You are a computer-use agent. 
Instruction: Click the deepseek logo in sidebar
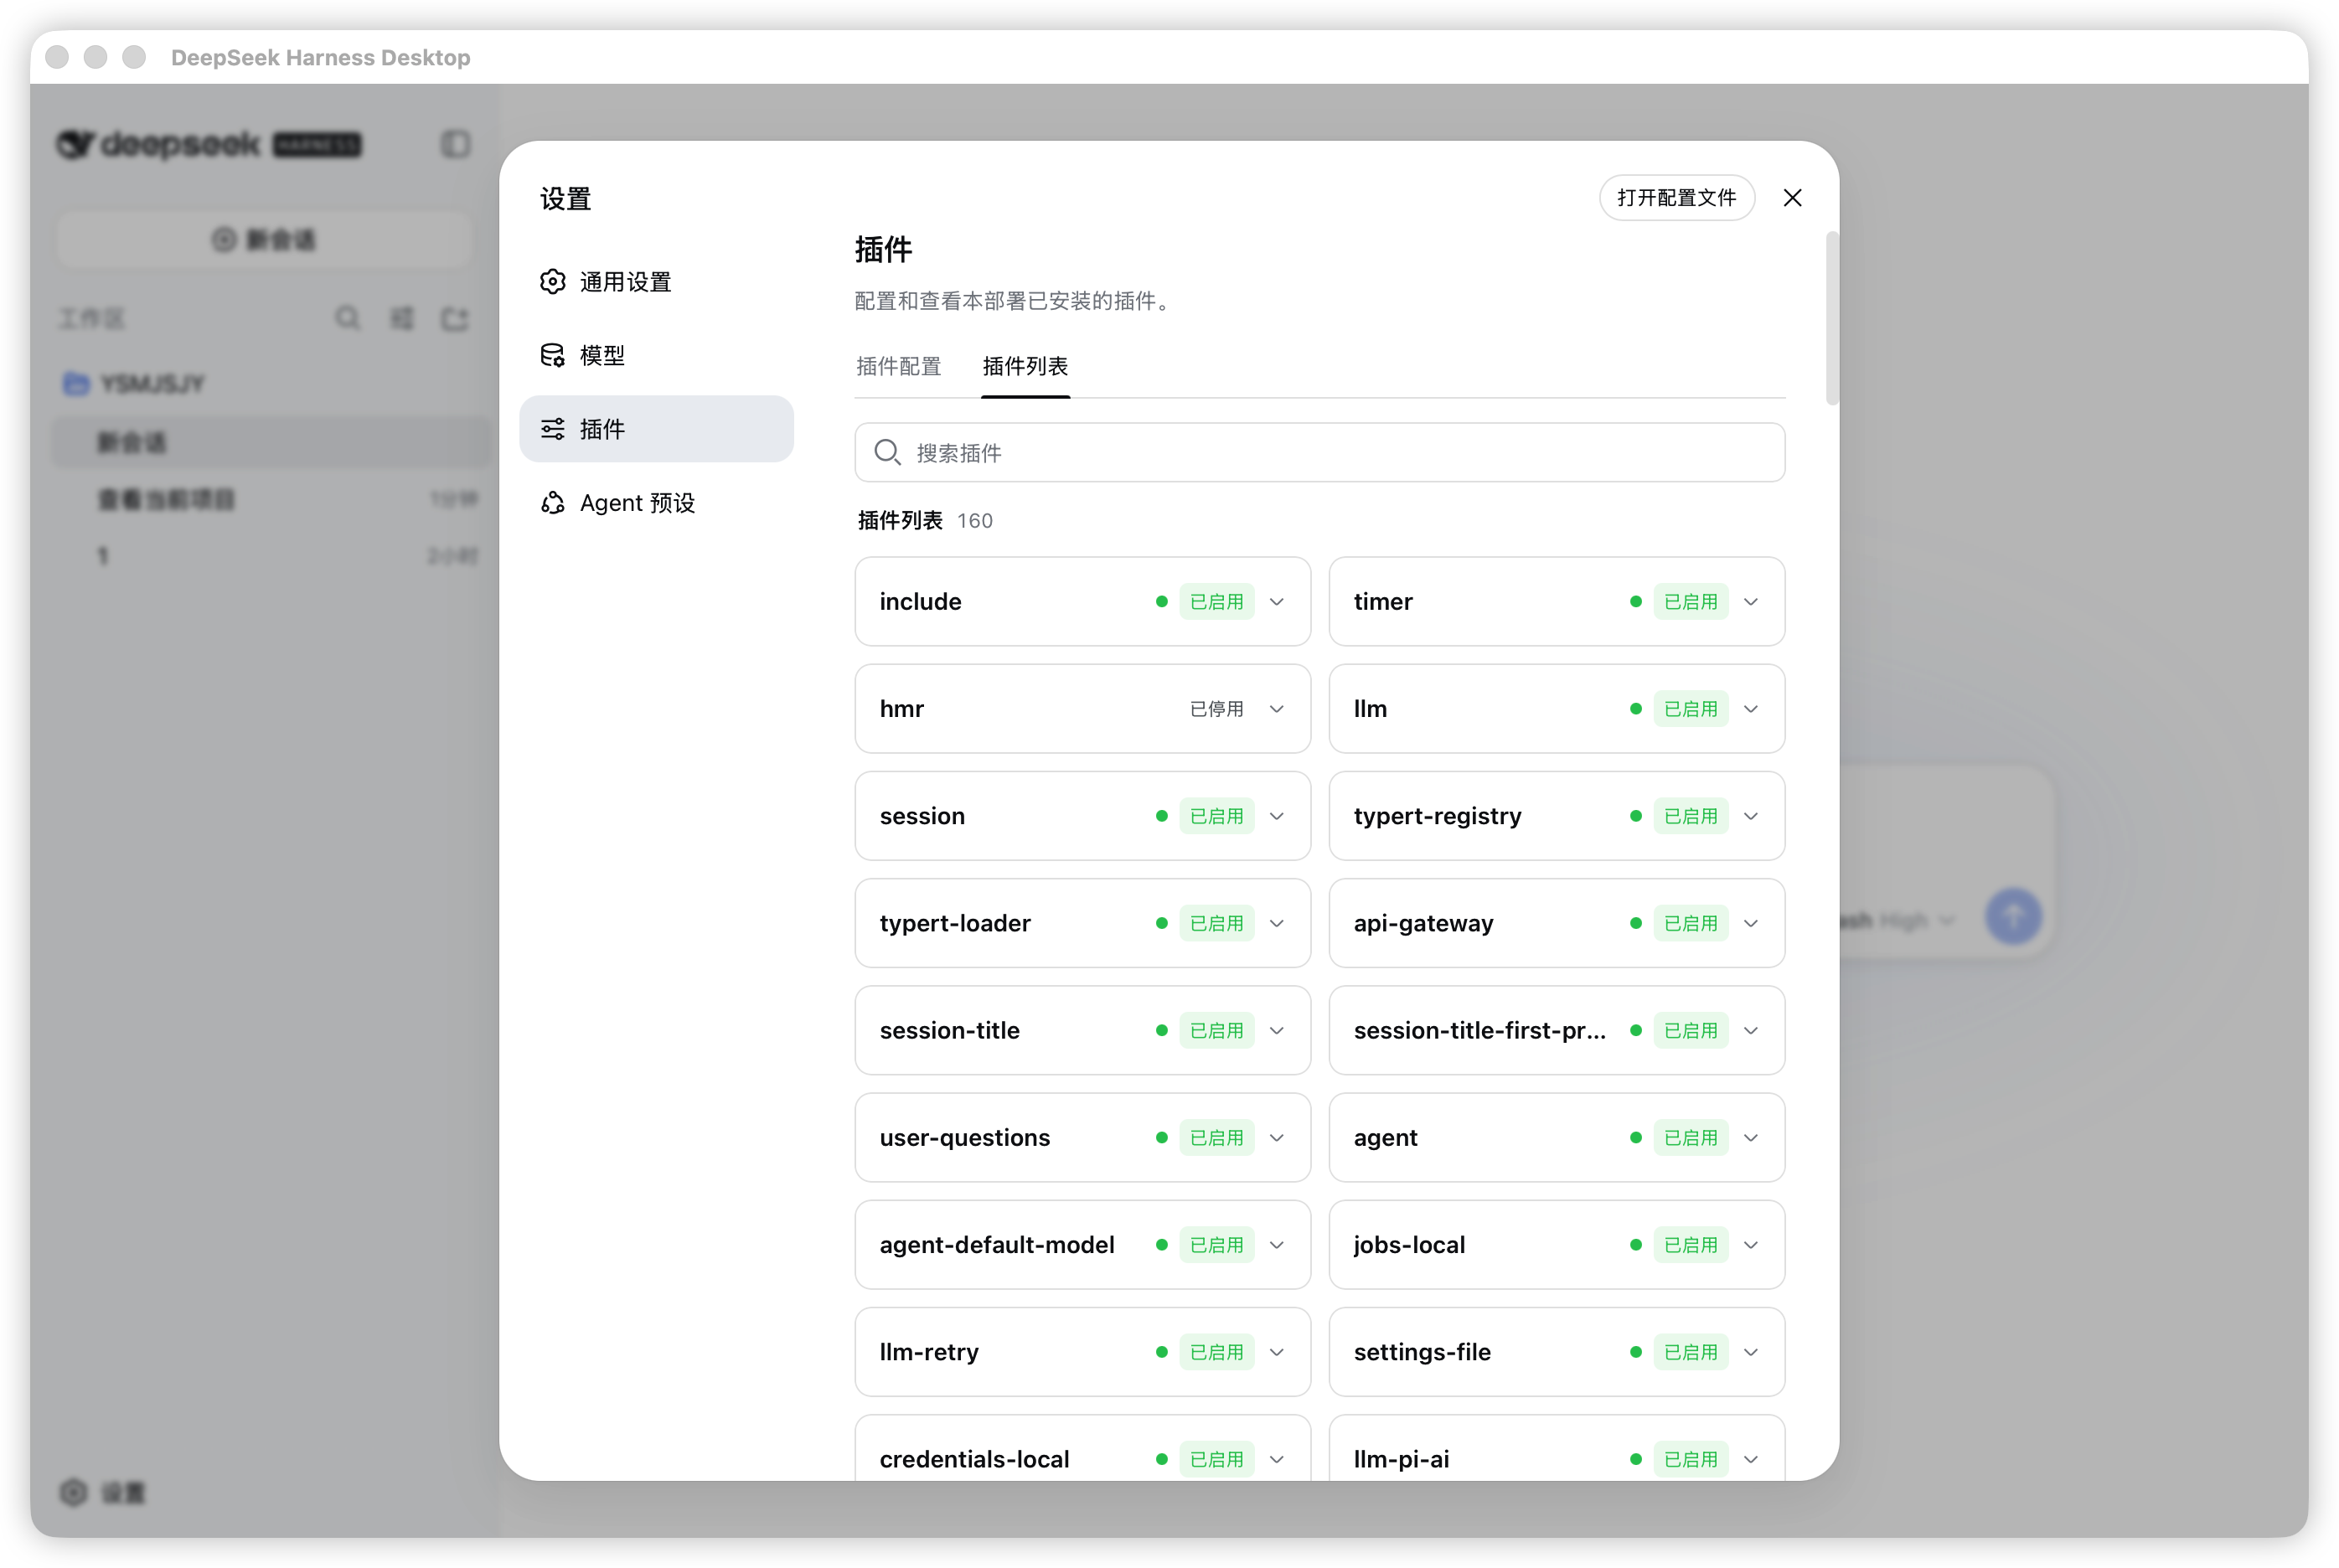(x=208, y=144)
